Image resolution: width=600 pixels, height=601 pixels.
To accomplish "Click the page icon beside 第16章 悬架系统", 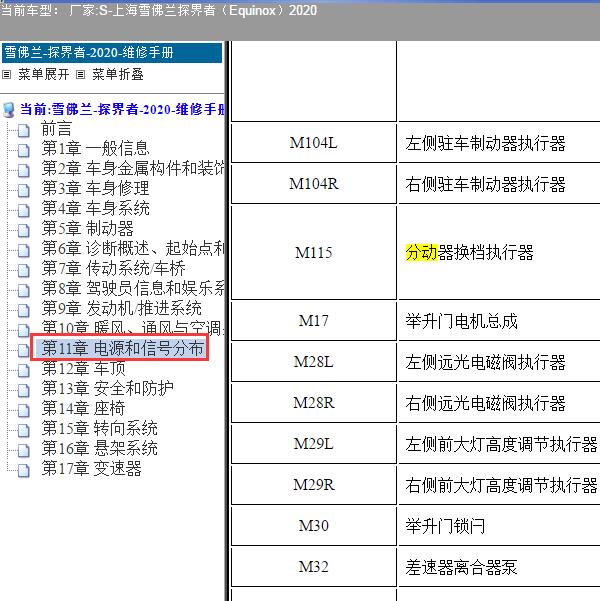I will click(x=24, y=450).
